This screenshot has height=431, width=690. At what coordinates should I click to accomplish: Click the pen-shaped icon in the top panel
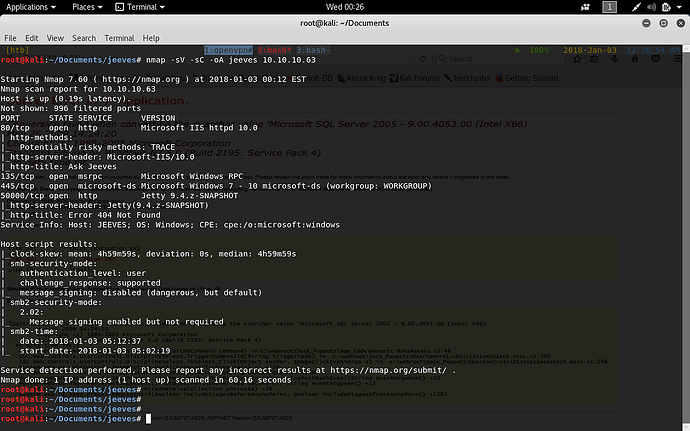tap(636, 7)
